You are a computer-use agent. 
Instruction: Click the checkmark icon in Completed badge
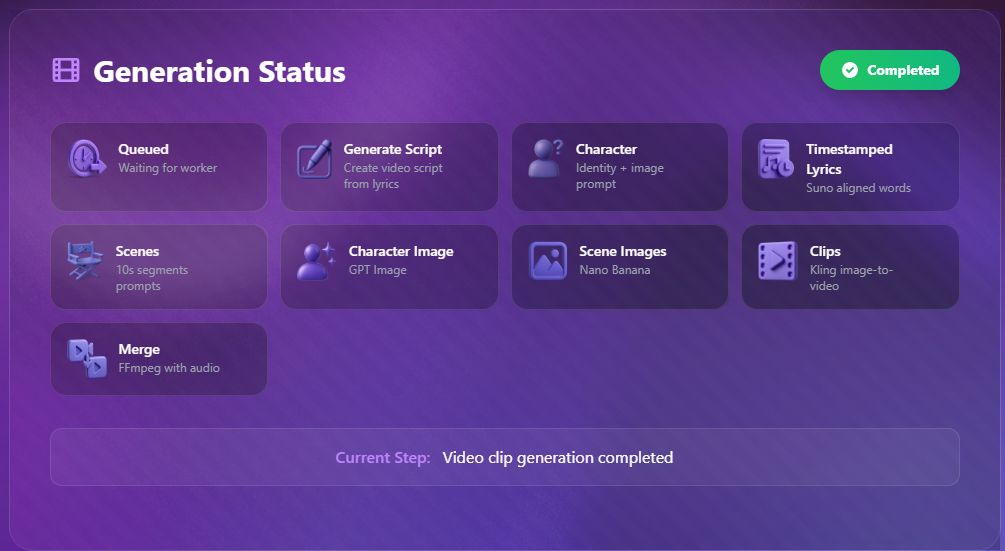(850, 70)
